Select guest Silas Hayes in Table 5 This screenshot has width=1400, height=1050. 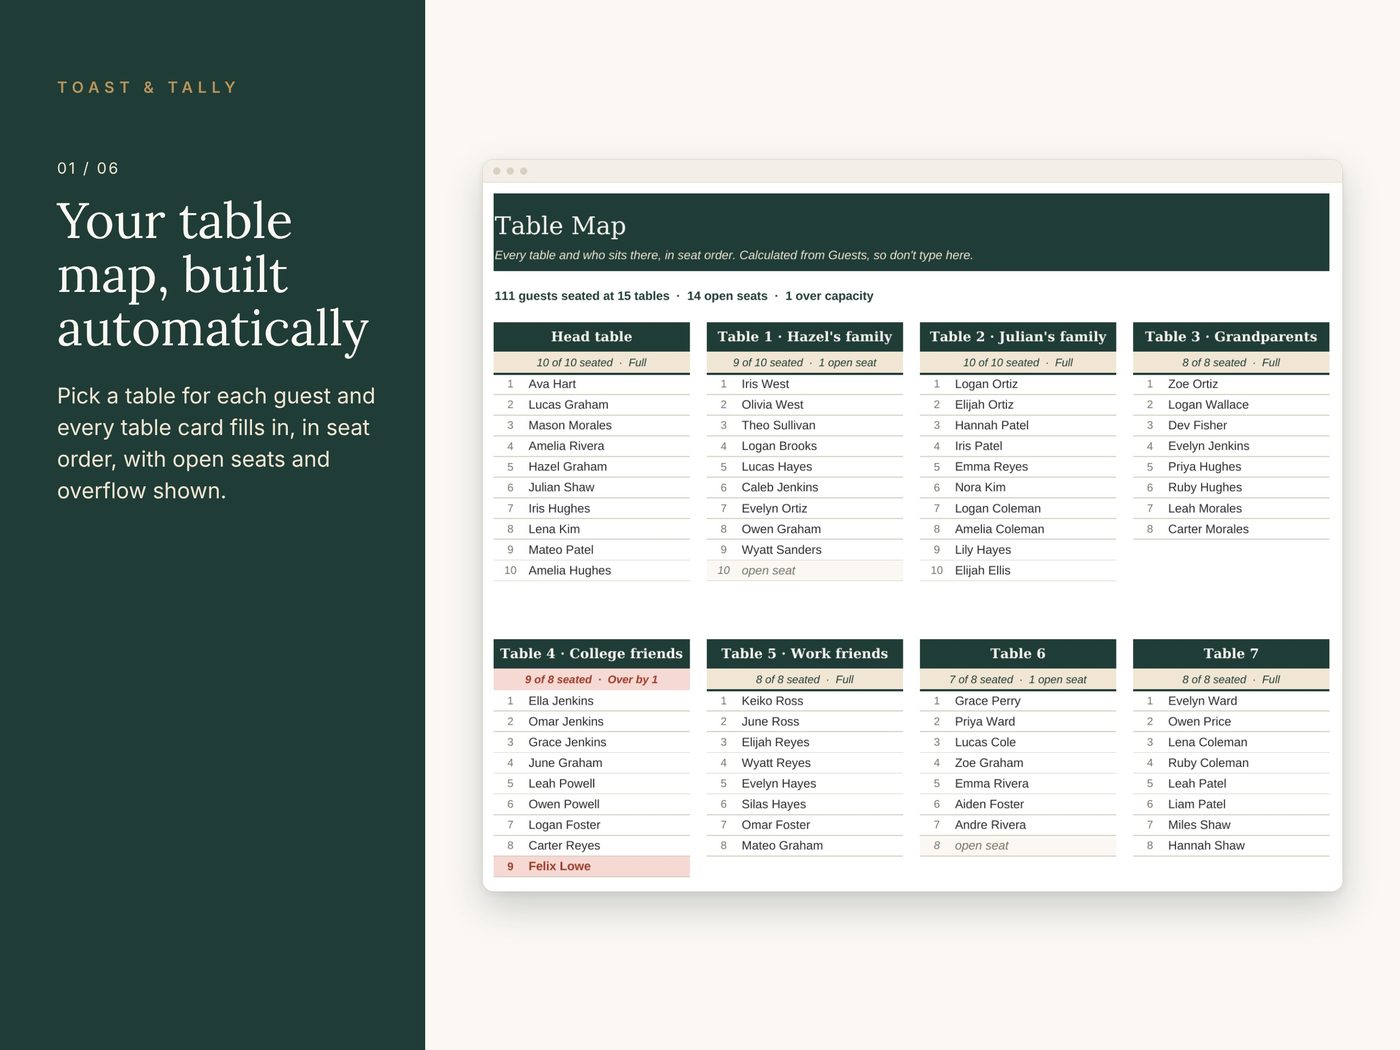pos(804,804)
